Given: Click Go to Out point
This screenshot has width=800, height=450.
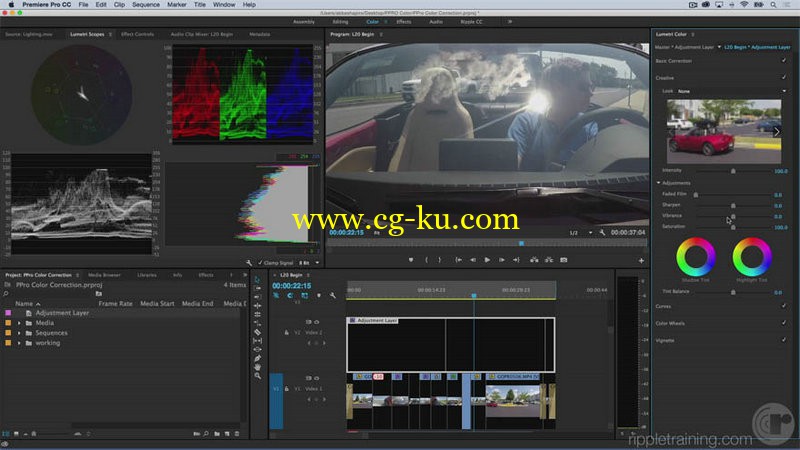Looking at the screenshot, I should tap(516, 260).
